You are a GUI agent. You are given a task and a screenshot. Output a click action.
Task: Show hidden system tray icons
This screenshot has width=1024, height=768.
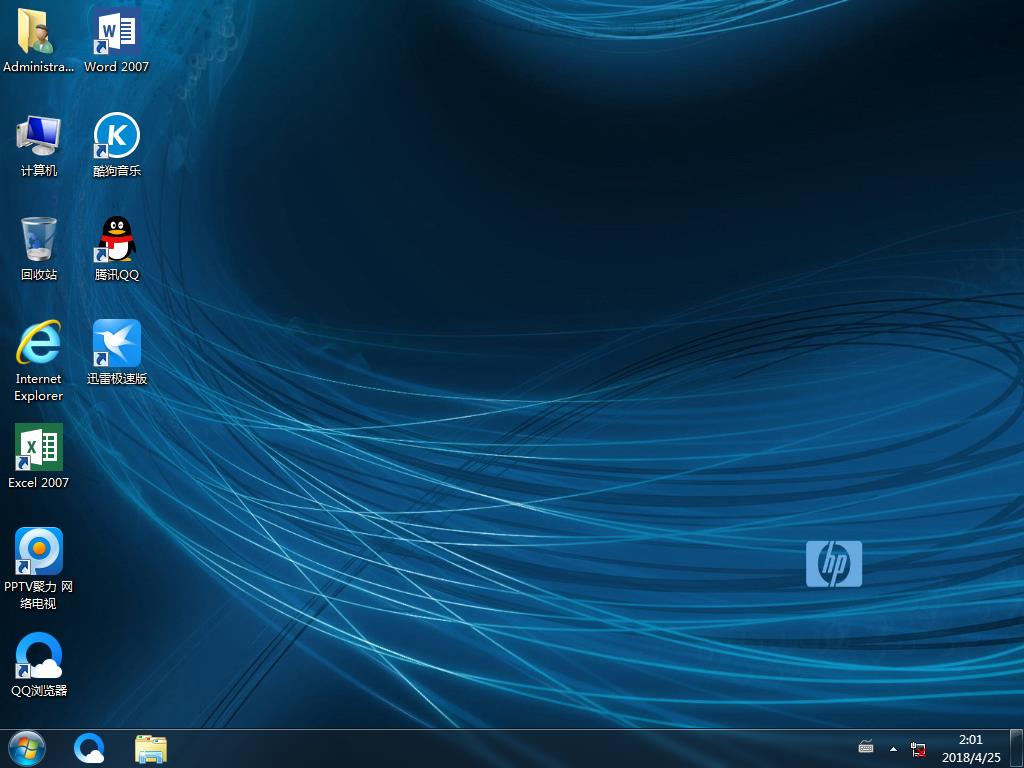click(893, 748)
